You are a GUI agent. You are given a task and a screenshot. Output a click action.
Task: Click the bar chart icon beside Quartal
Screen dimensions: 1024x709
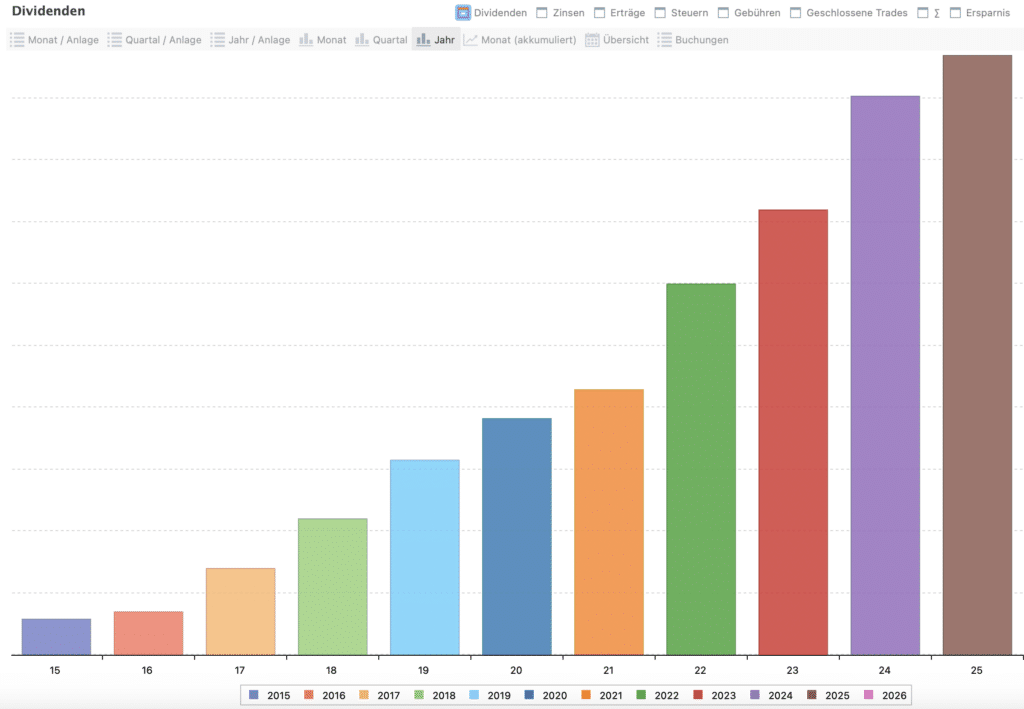(x=362, y=40)
